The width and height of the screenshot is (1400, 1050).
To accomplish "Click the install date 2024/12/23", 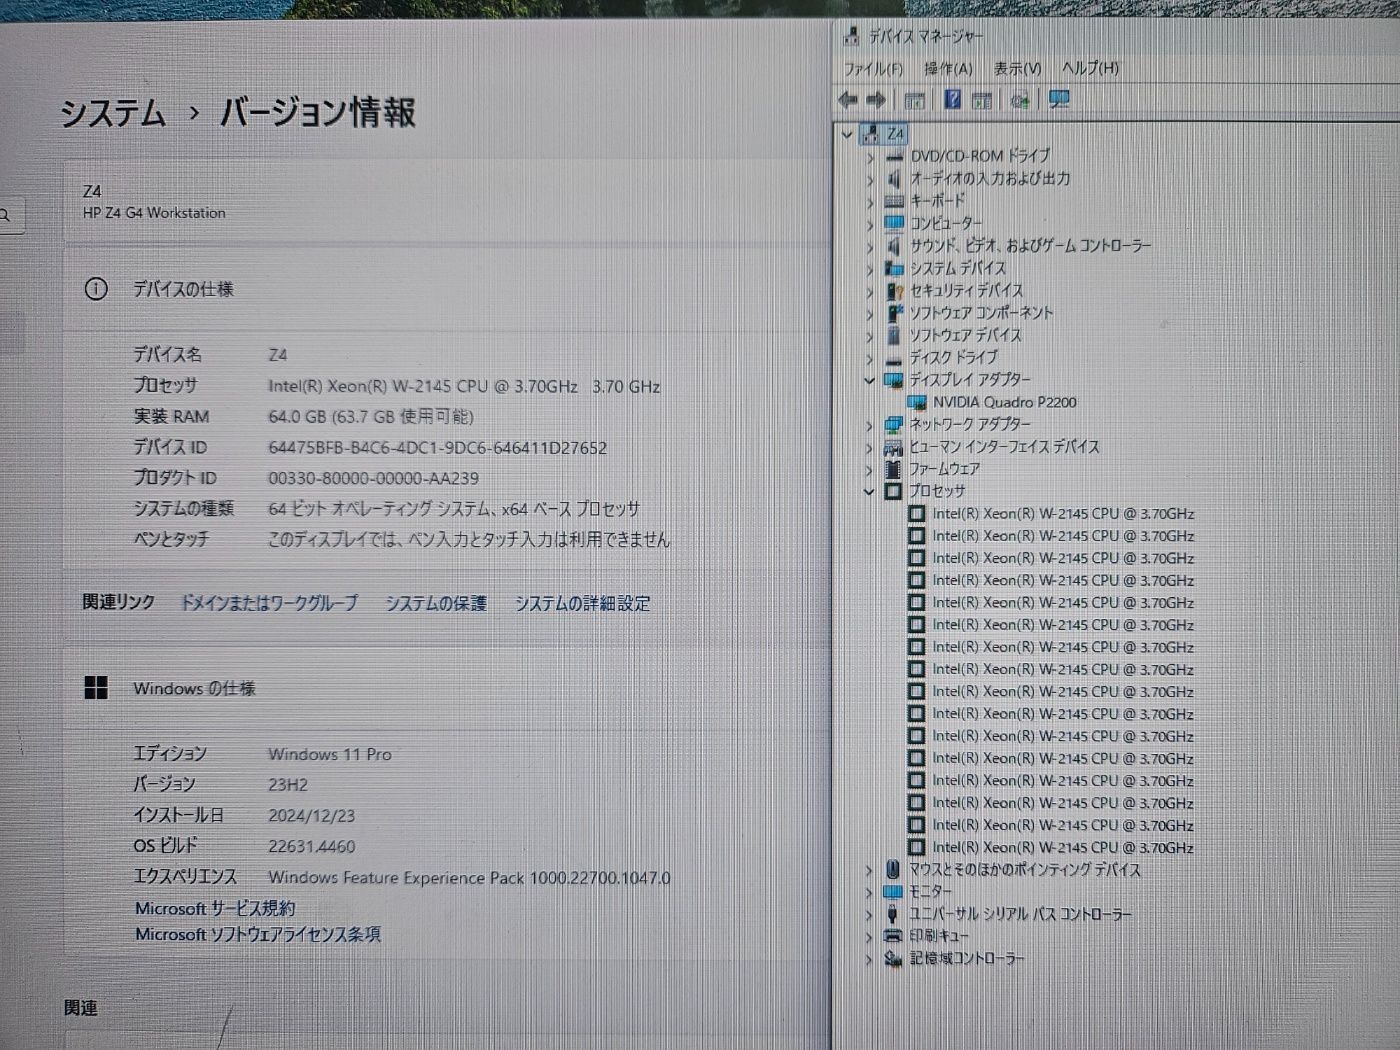I will point(311,816).
